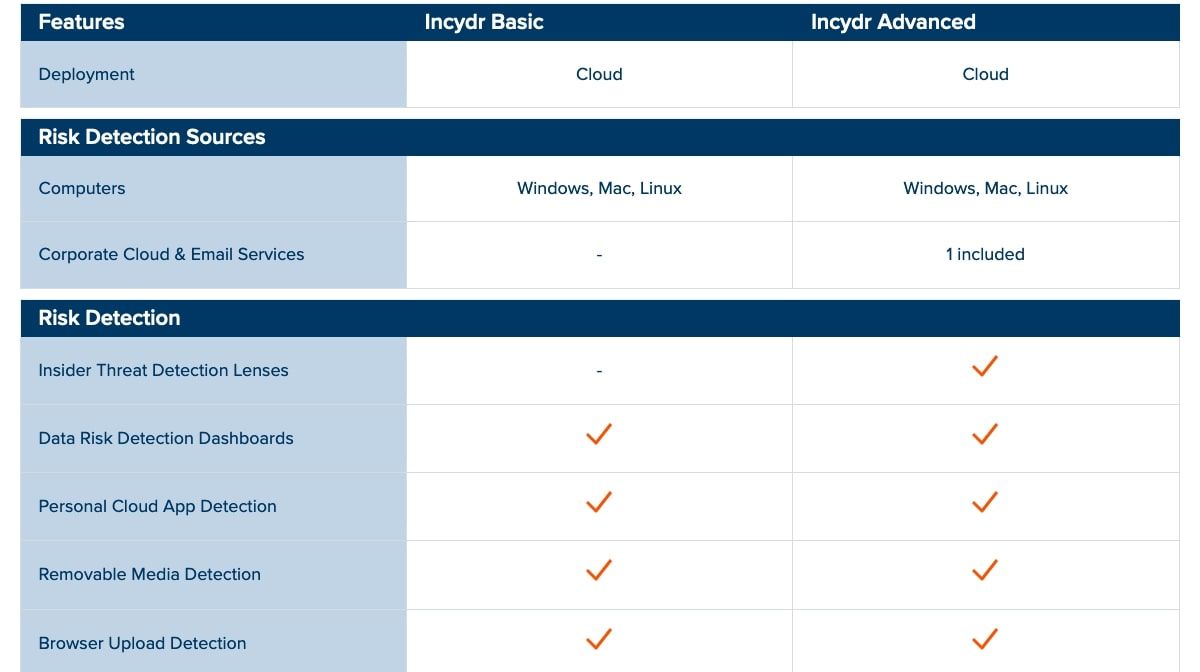This screenshot has width=1200, height=672.
Task: Click the Incydr Advanced Personal Cloud App checkmark
Action: 985,503
